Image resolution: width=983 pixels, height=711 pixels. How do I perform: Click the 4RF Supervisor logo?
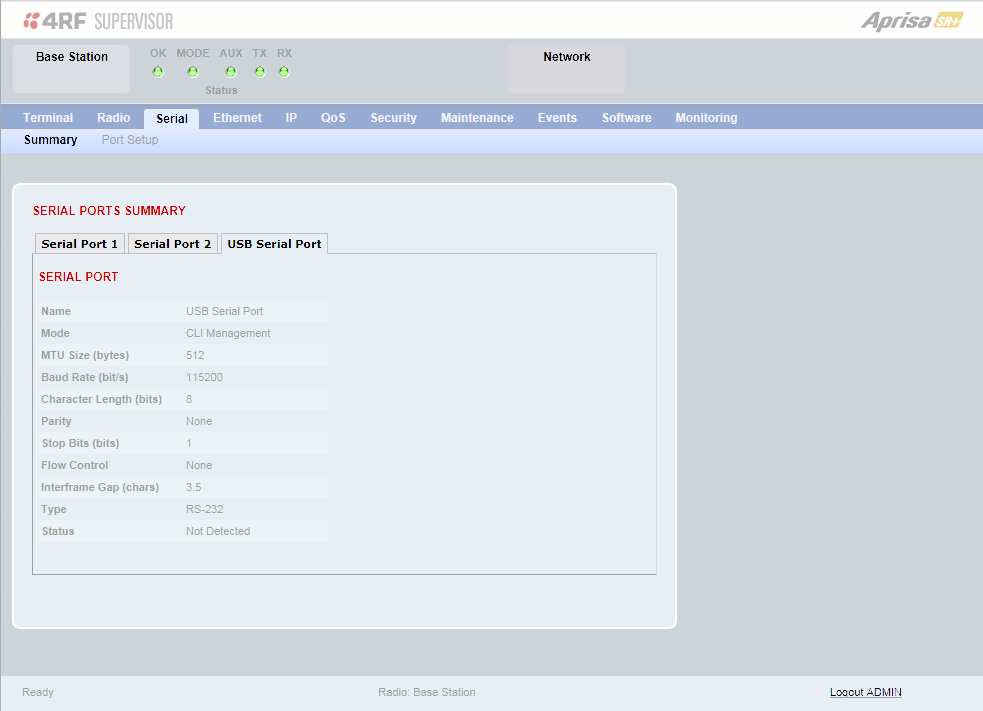click(98, 21)
